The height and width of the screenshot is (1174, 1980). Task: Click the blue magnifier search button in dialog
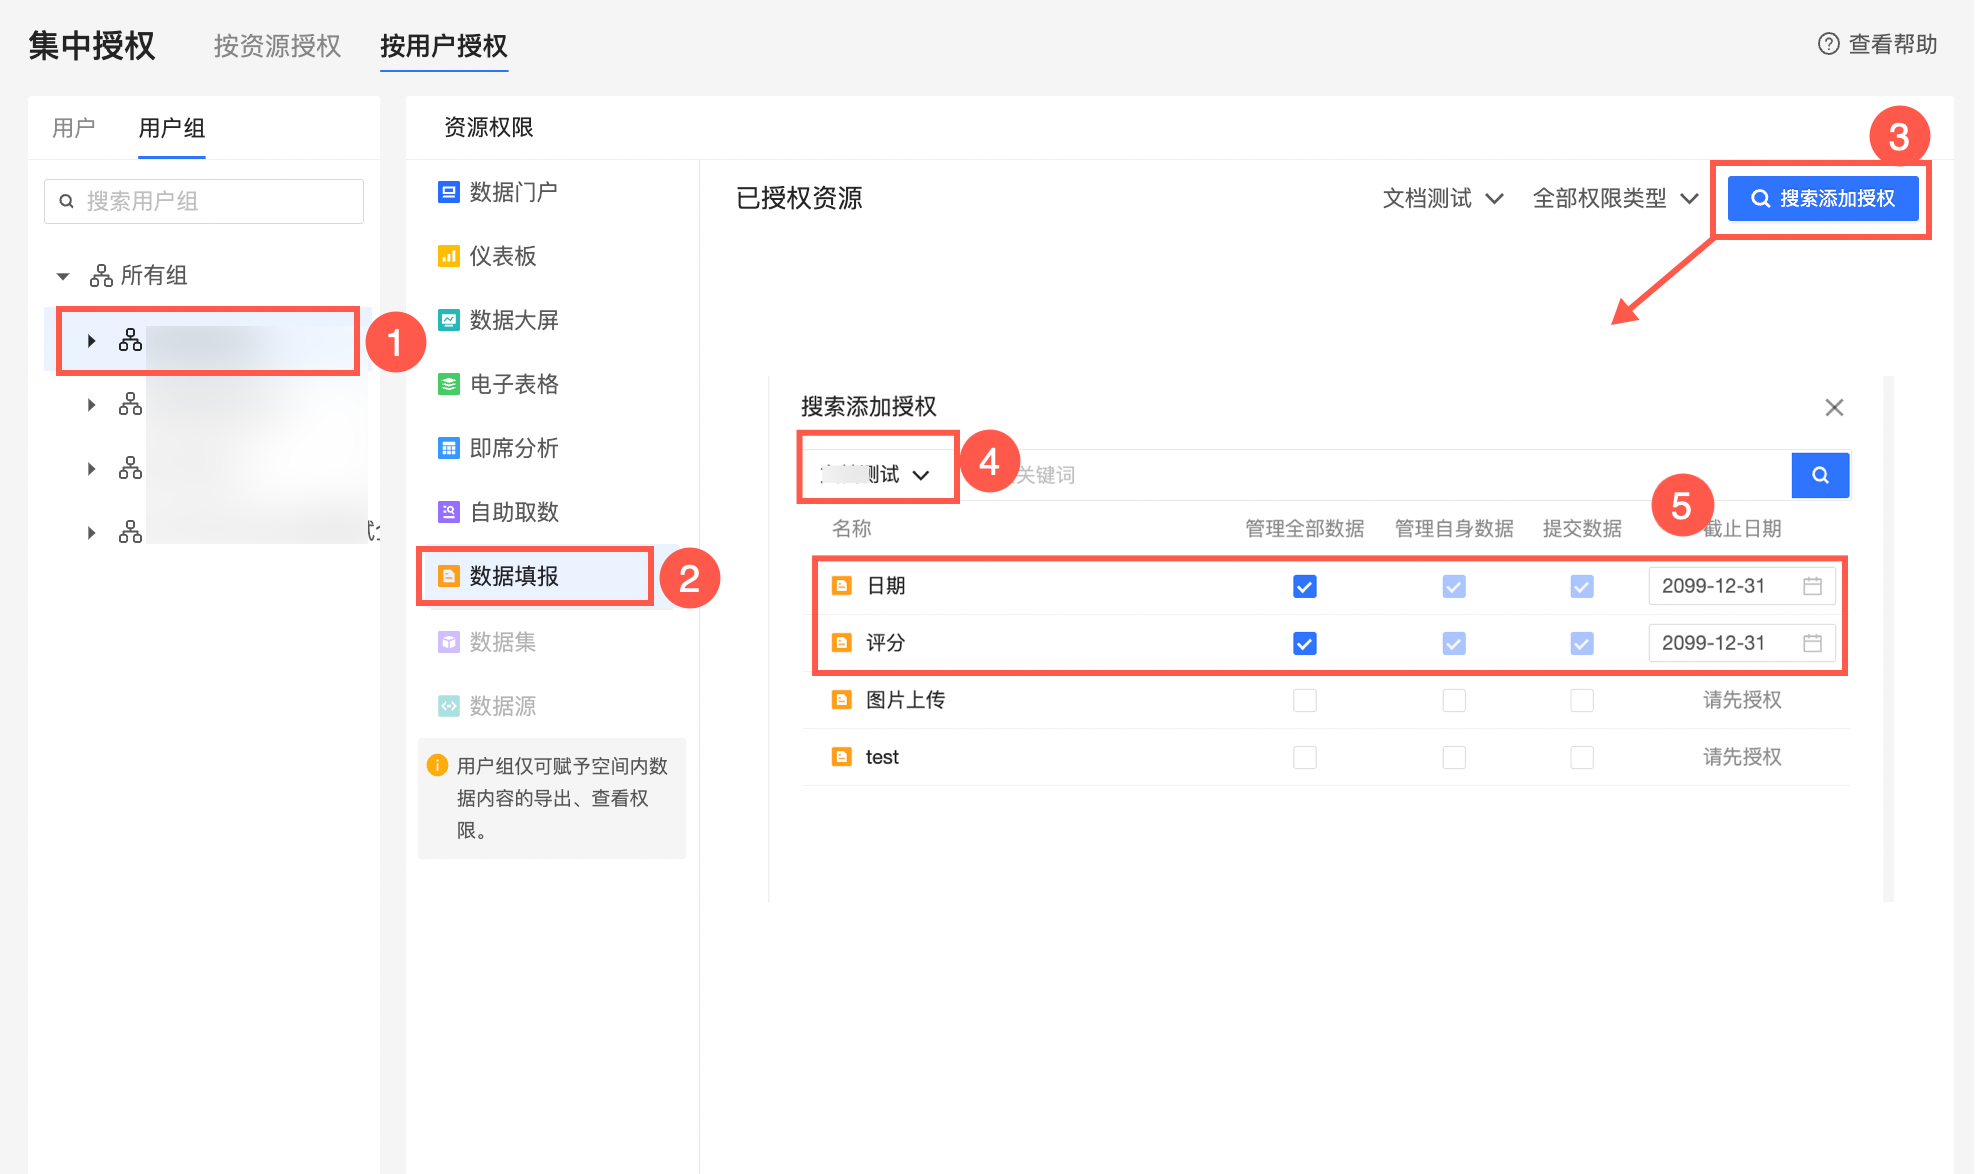pyautogui.click(x=1820, y=475)
